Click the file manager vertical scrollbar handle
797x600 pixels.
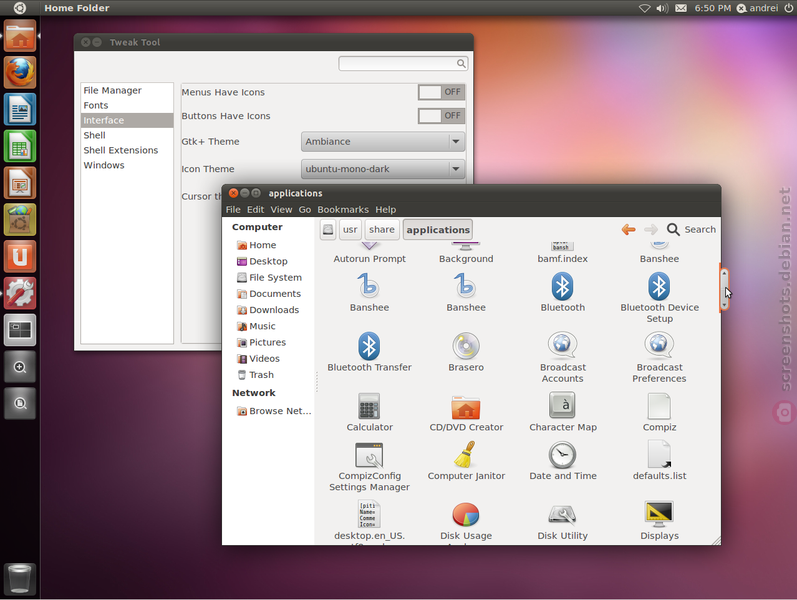pyautogui.click(x=724, y=290)
